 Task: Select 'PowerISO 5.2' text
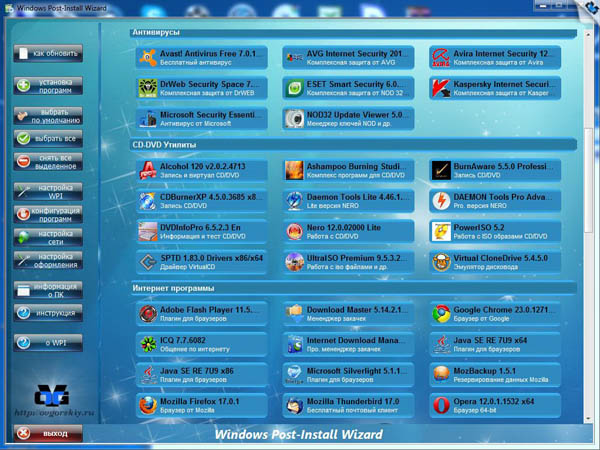click(x=479, y=227)
